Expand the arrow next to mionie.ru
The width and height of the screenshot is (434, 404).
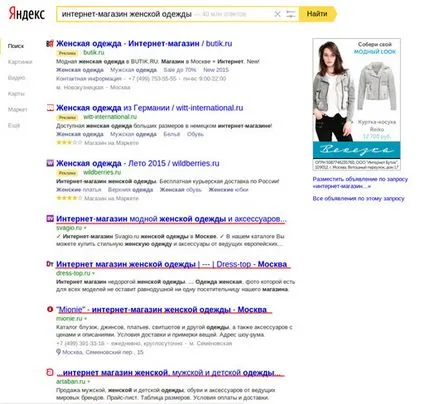tap(85, 319)
